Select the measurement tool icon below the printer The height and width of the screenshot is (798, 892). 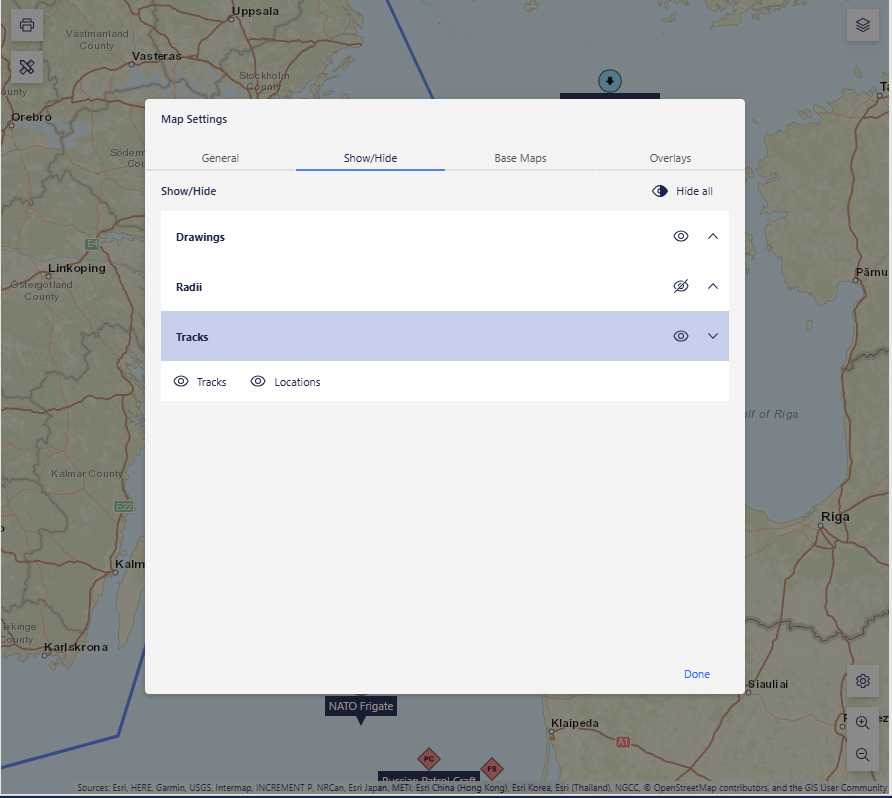pyautogui.click(x=26, y=68)
